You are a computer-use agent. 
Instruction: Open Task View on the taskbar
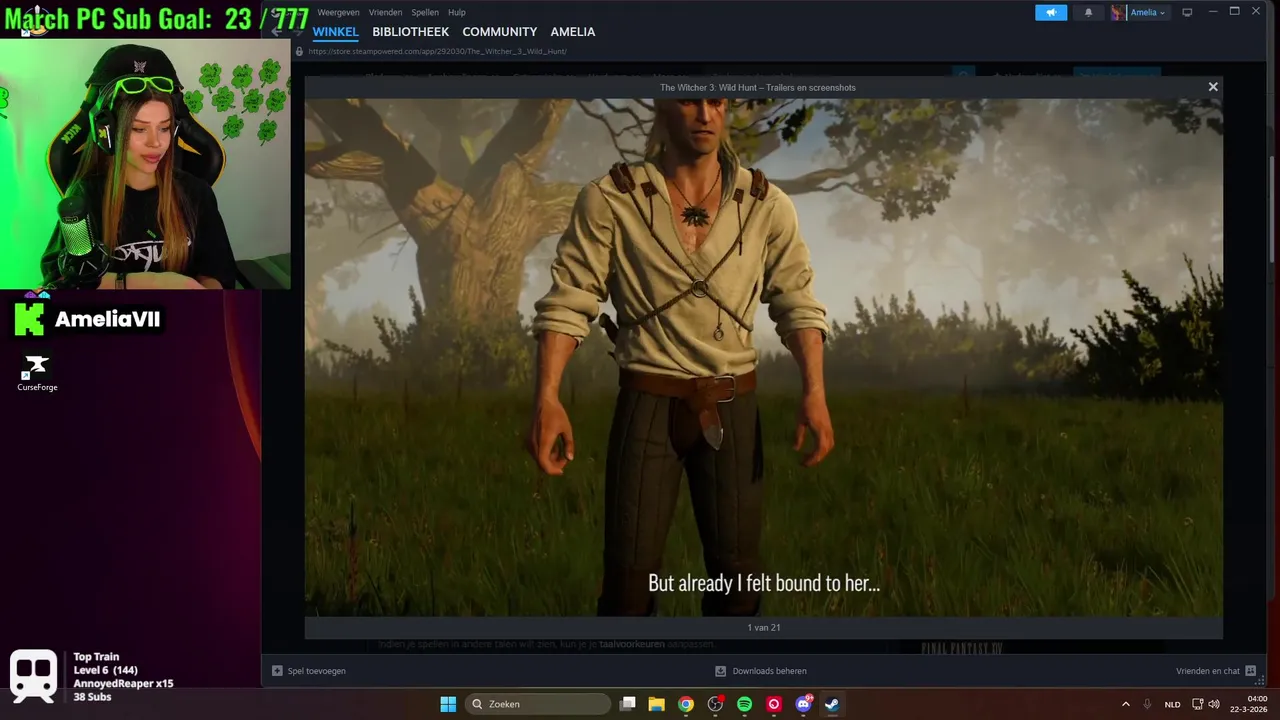[628, 704]
